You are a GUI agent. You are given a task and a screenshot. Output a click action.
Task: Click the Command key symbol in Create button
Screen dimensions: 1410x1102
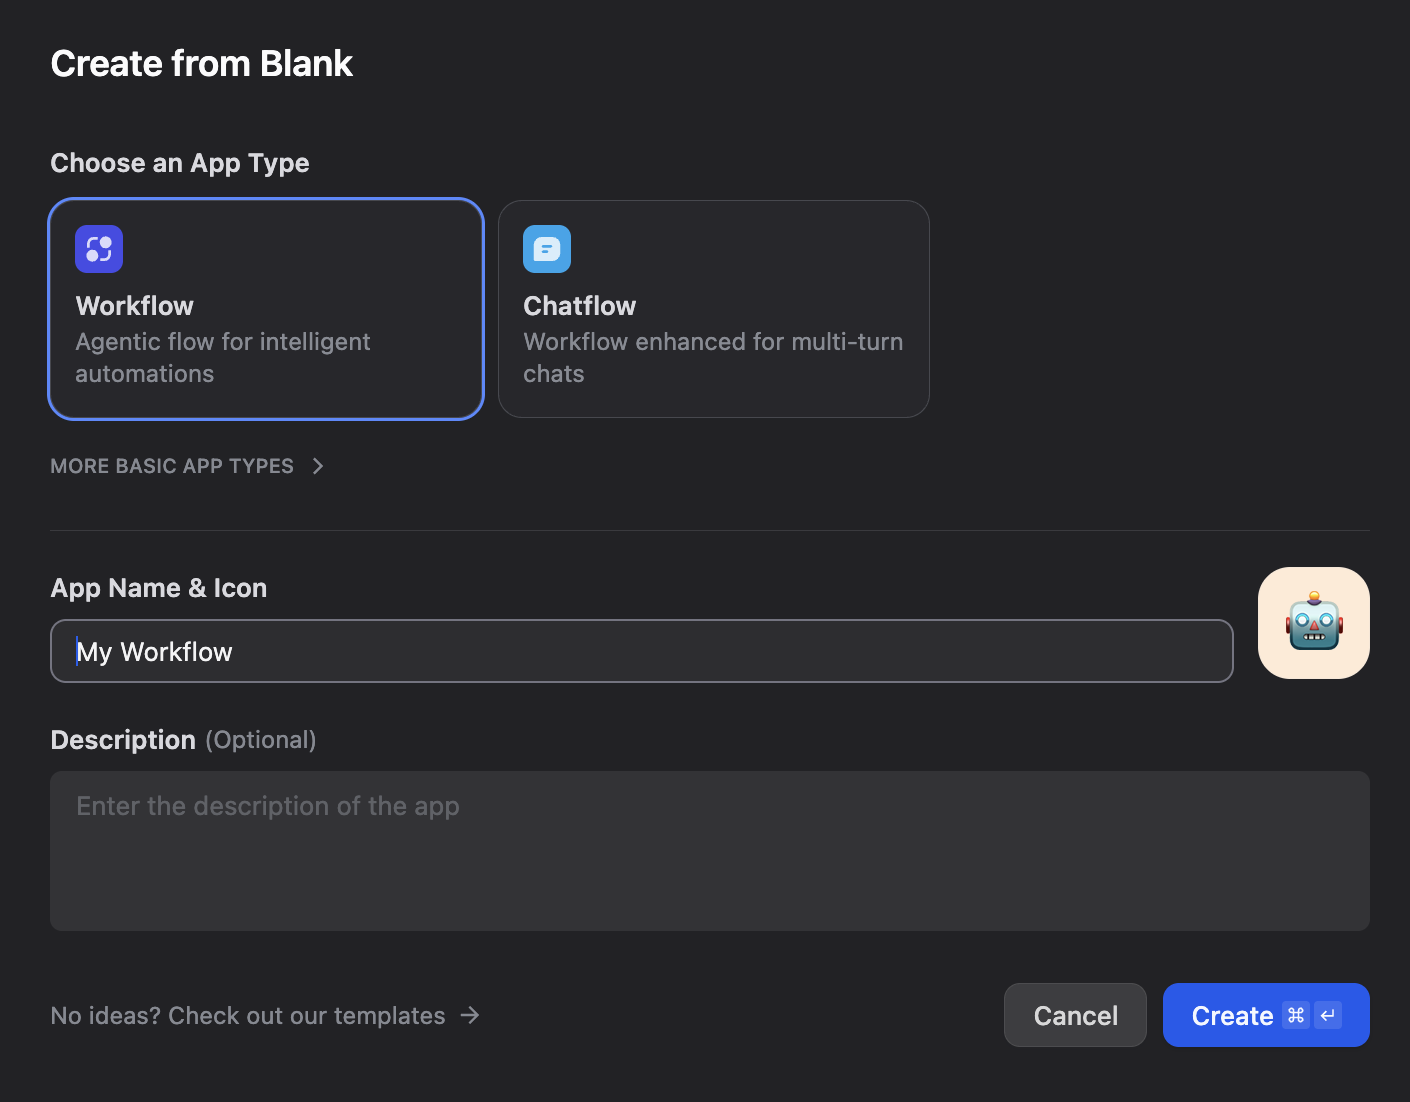click(1296, 1015)
